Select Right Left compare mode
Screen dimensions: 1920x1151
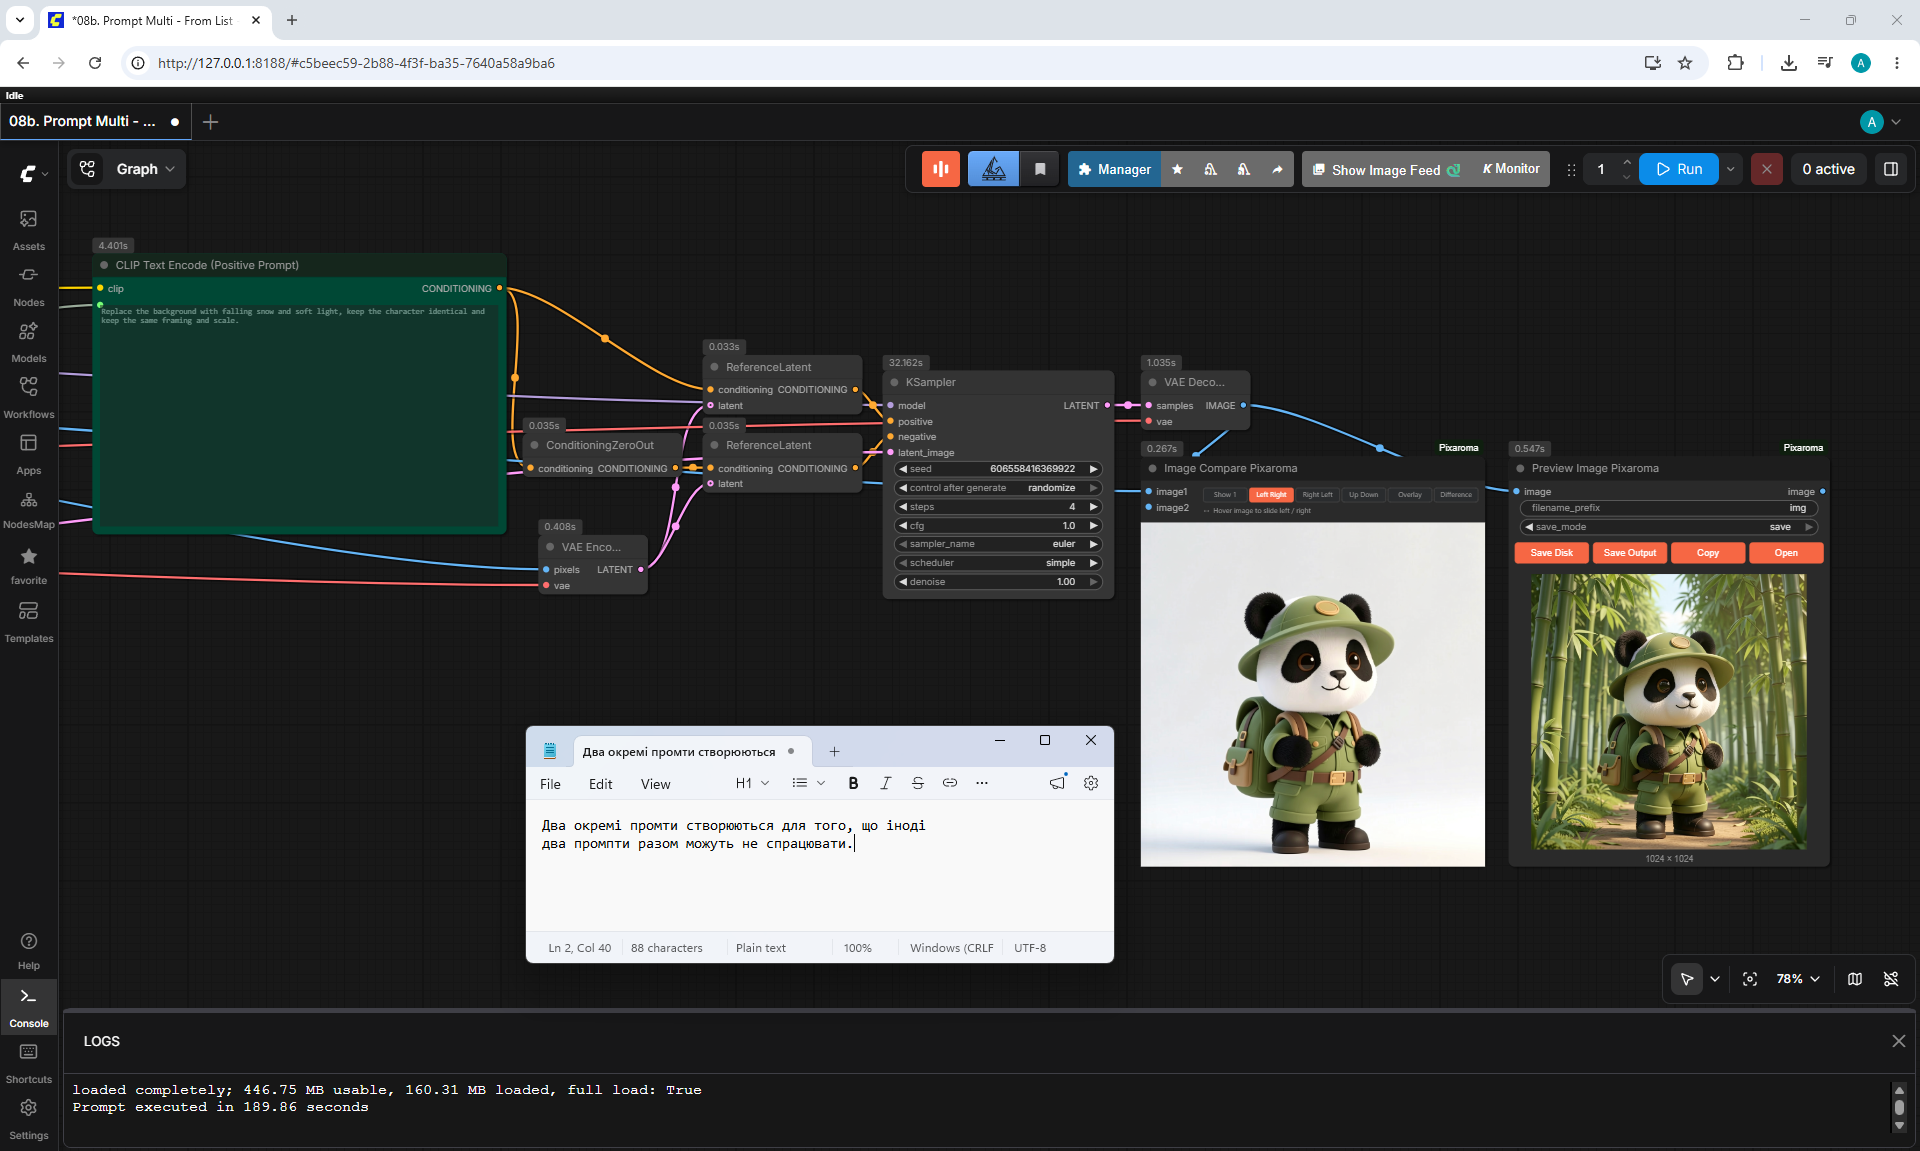tap(1317, 495)
